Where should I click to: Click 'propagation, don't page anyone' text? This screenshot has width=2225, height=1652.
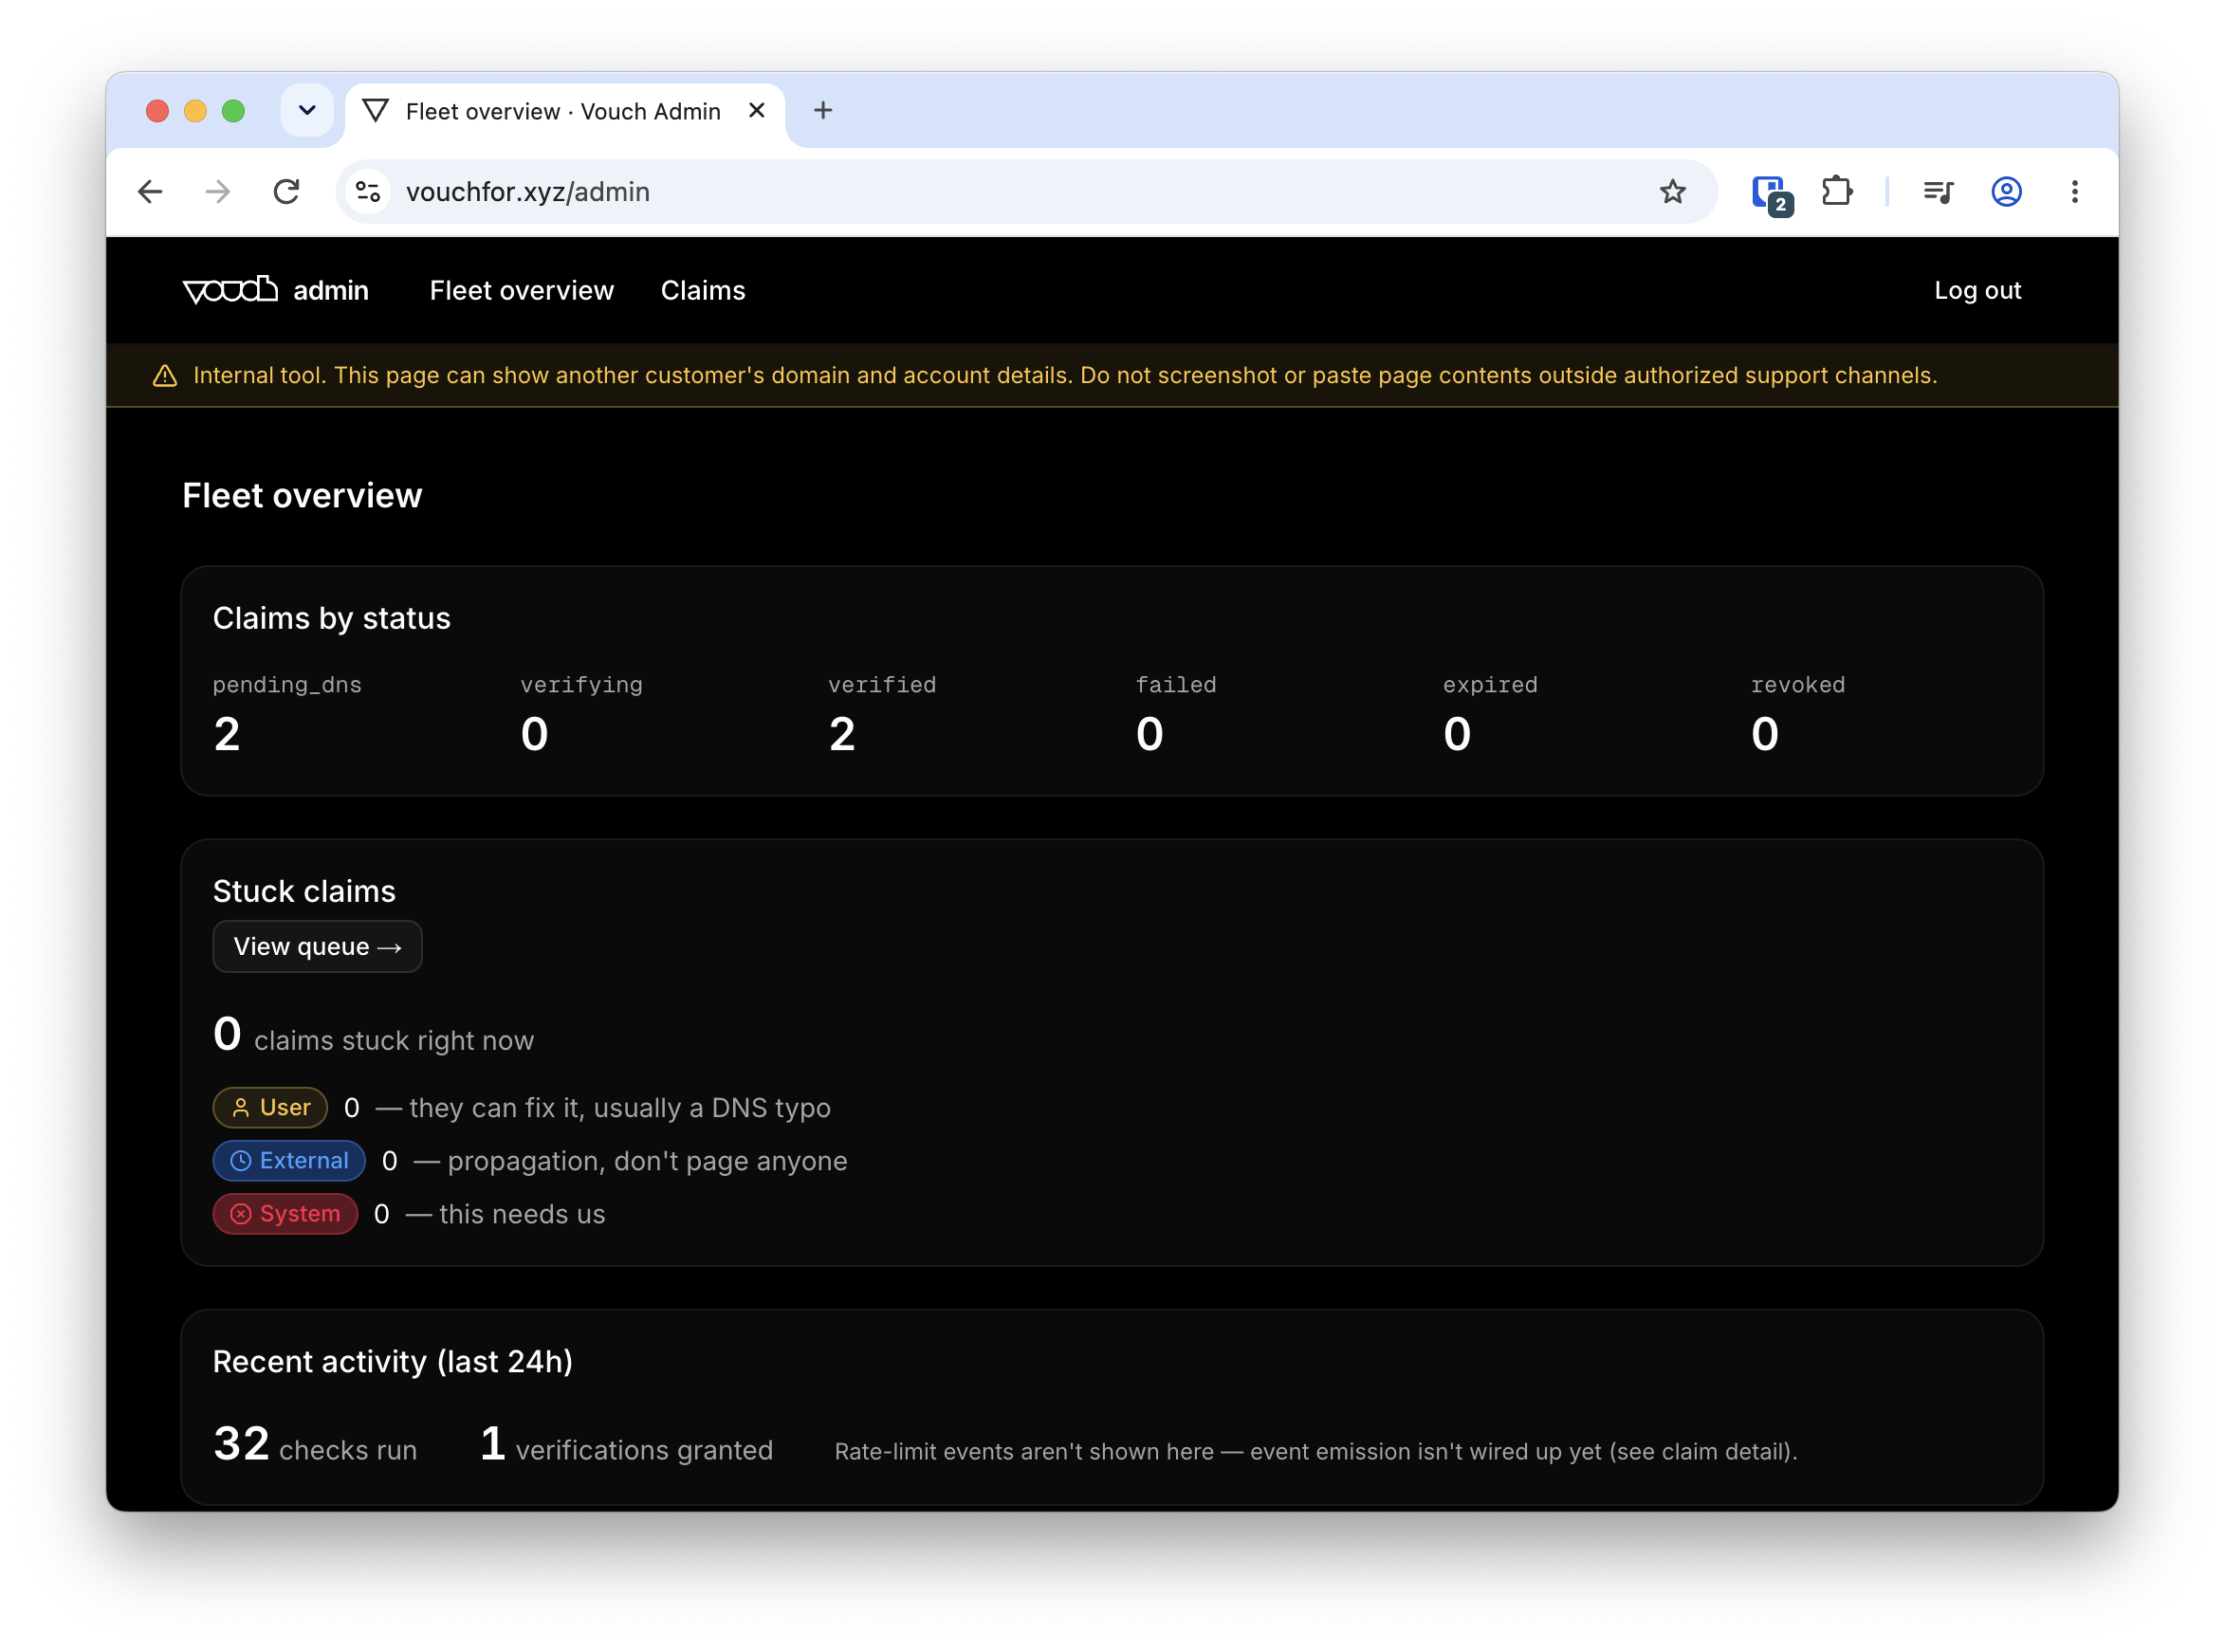point(647,1160)
